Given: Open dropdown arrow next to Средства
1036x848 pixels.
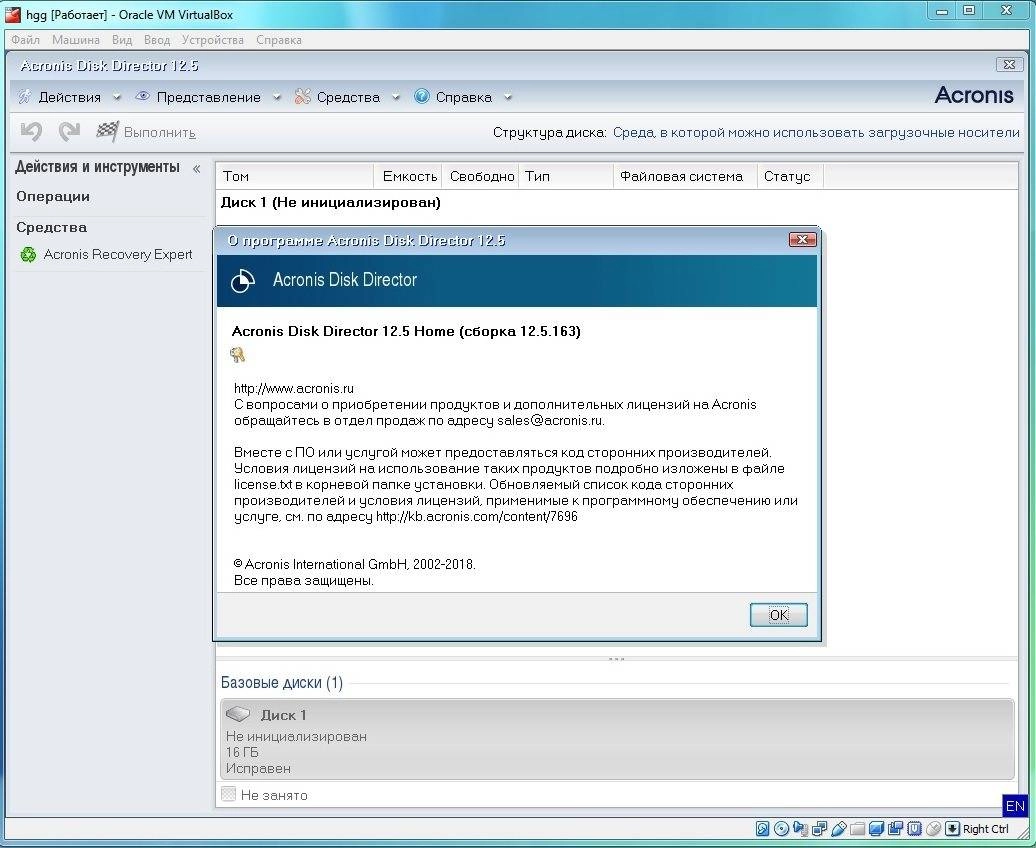Looking at the screenshot, I should (x=396, y=98).
